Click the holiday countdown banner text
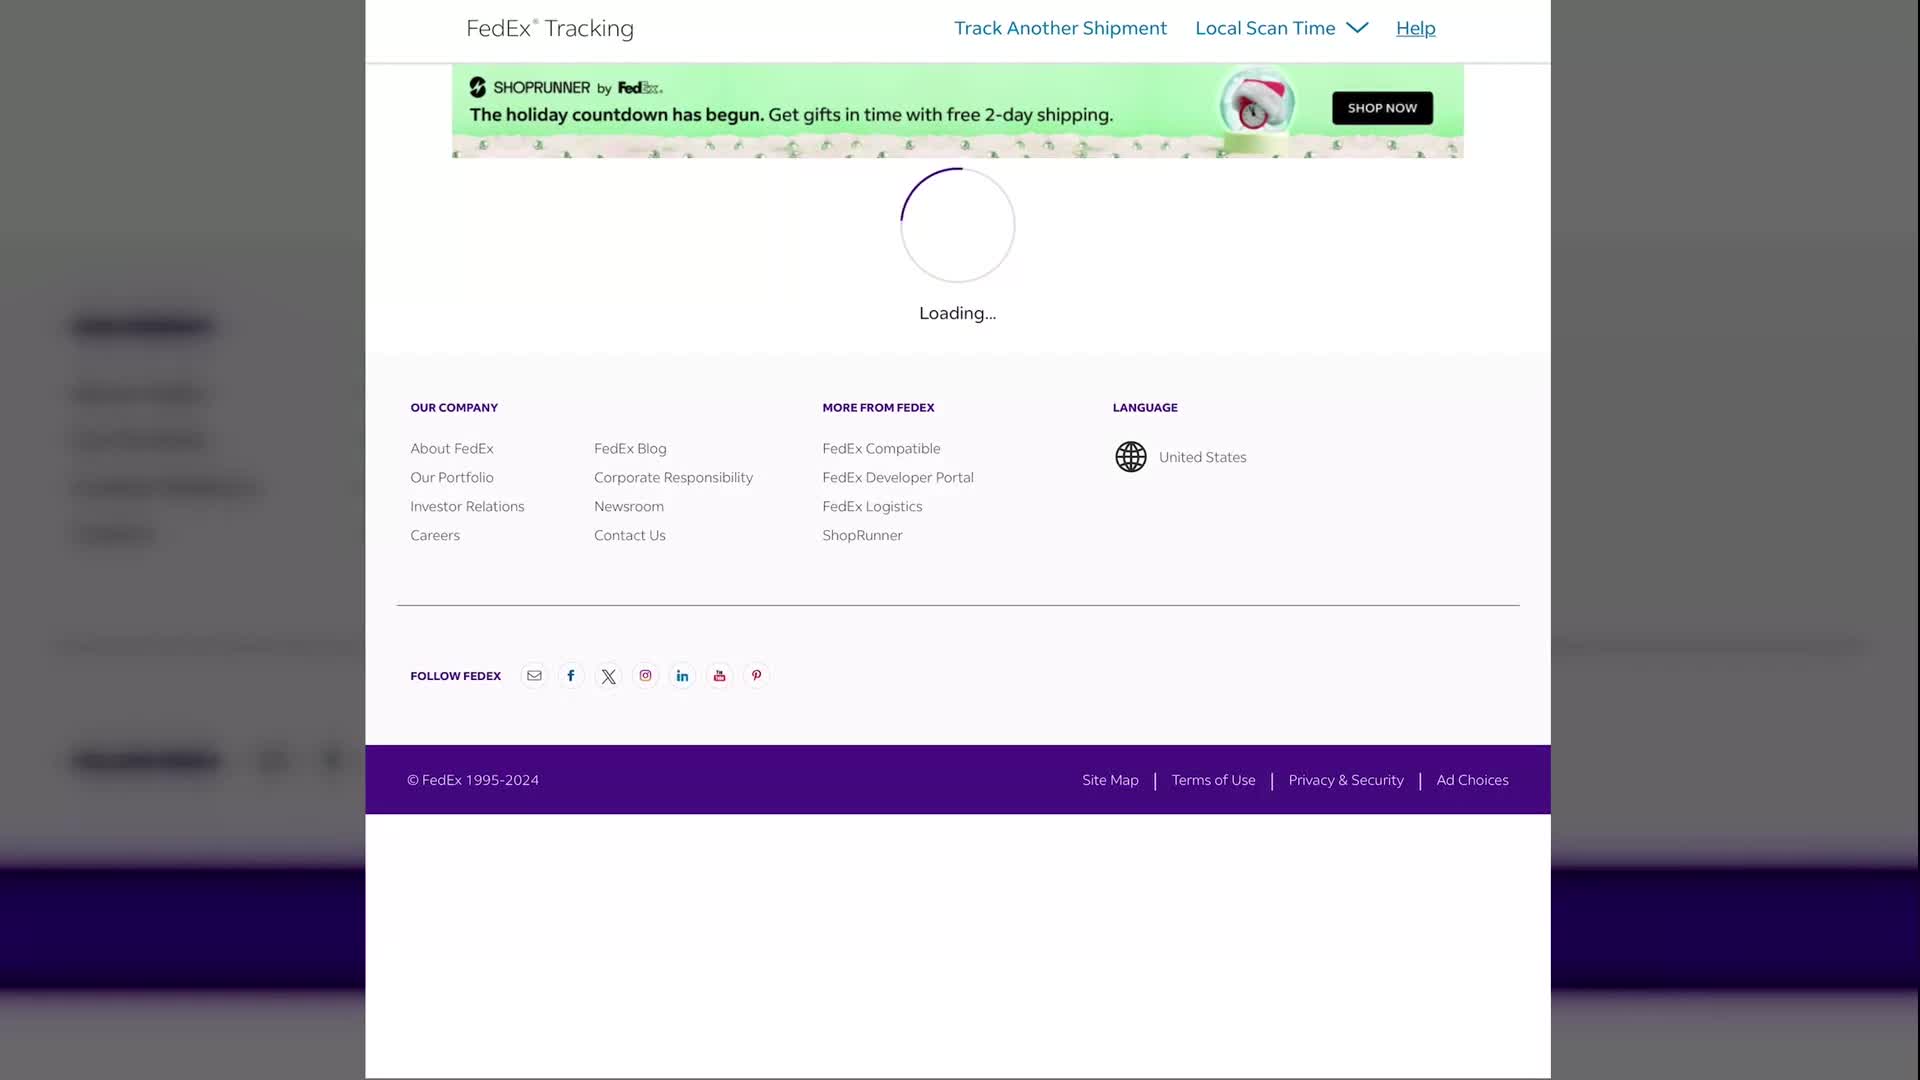The width and height of the screenshot is (1920, 1080). coord(791,115)
